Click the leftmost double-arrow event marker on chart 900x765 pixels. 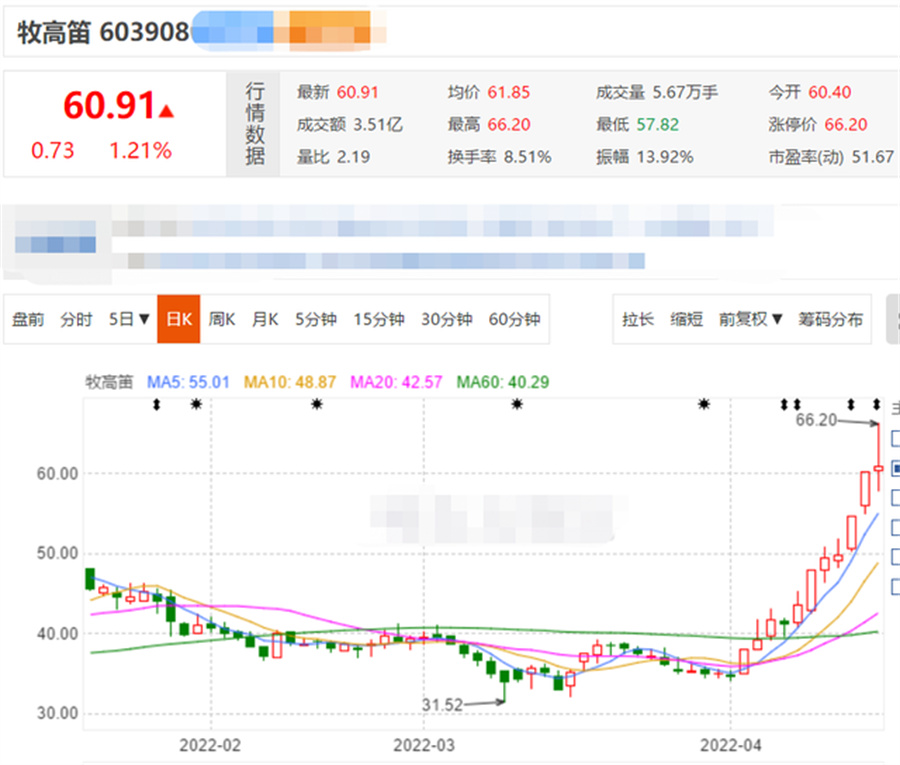156,404
